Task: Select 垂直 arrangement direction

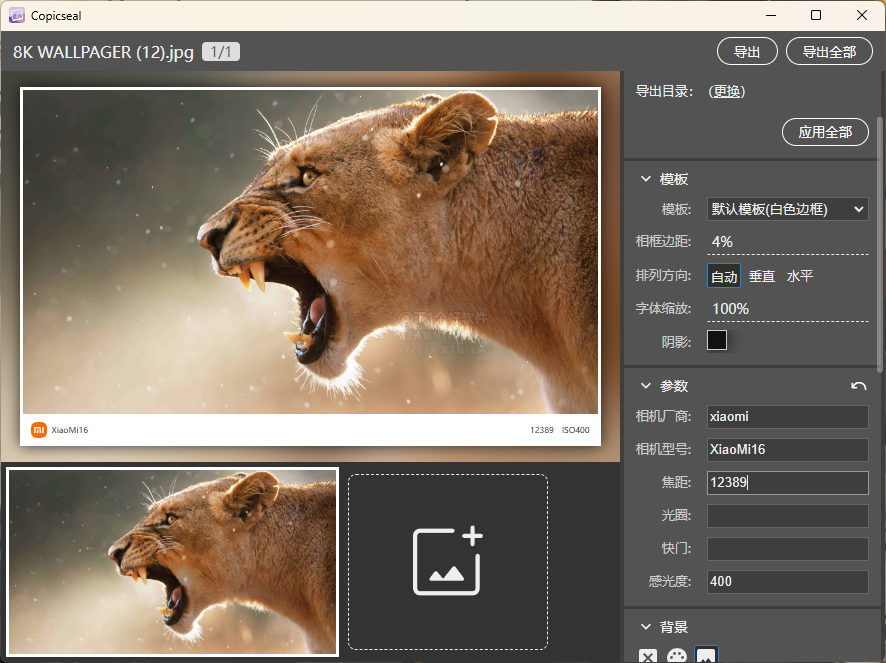Action: pos(762,276)
